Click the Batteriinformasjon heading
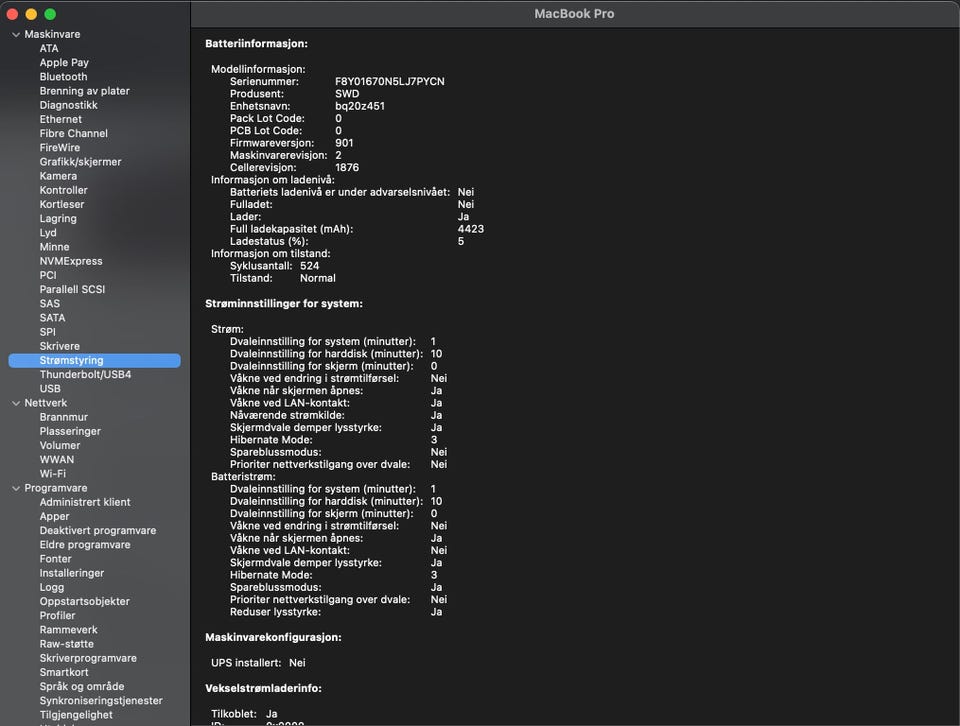960x726 pixels. coord(256,44)
